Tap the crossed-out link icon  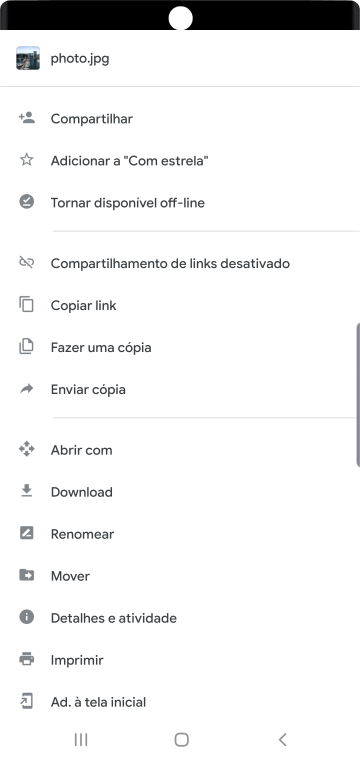click(27, 263)
